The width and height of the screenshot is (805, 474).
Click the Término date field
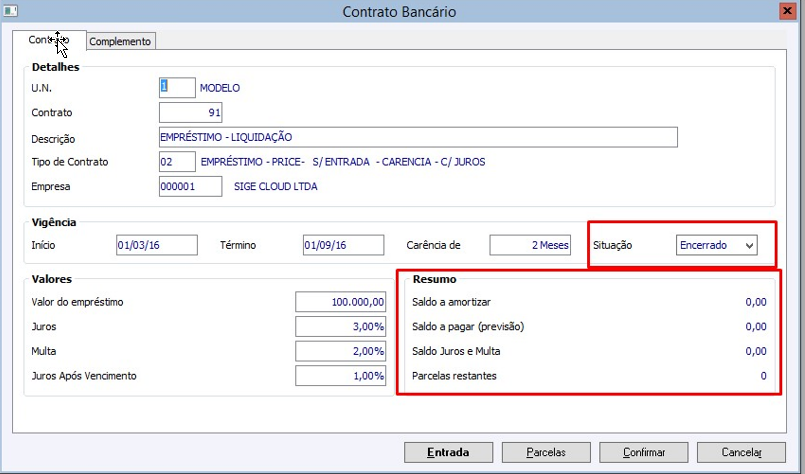click(x=343, y=245)
